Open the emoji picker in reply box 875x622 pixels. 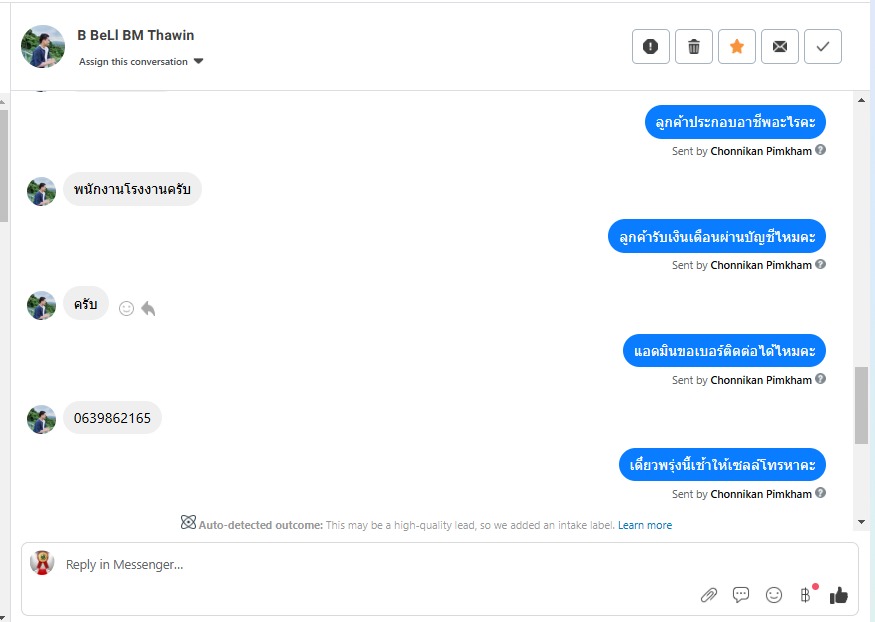[773, 595]
